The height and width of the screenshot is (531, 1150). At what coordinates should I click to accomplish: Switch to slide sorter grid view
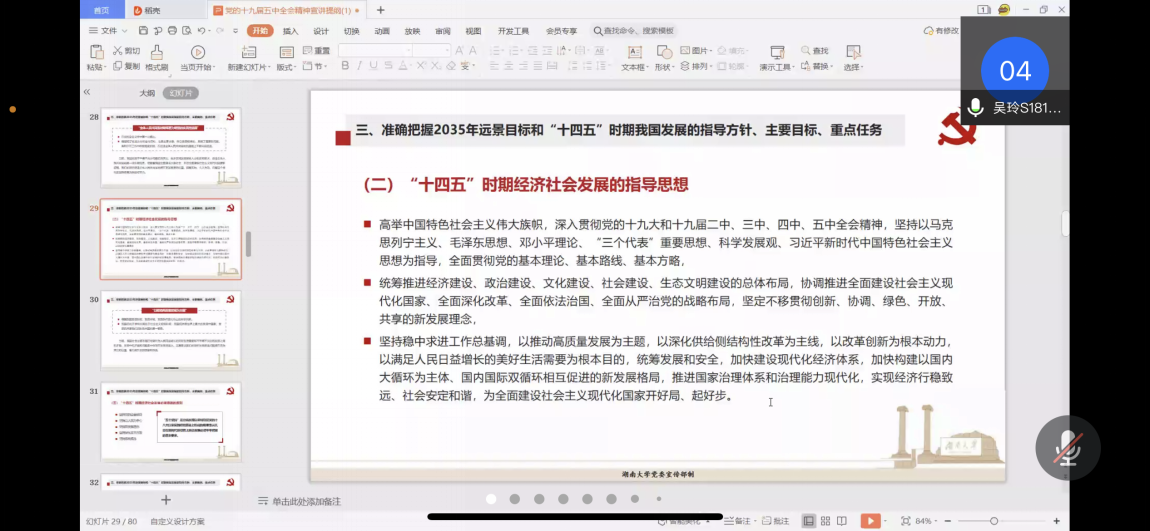point(825,521)
